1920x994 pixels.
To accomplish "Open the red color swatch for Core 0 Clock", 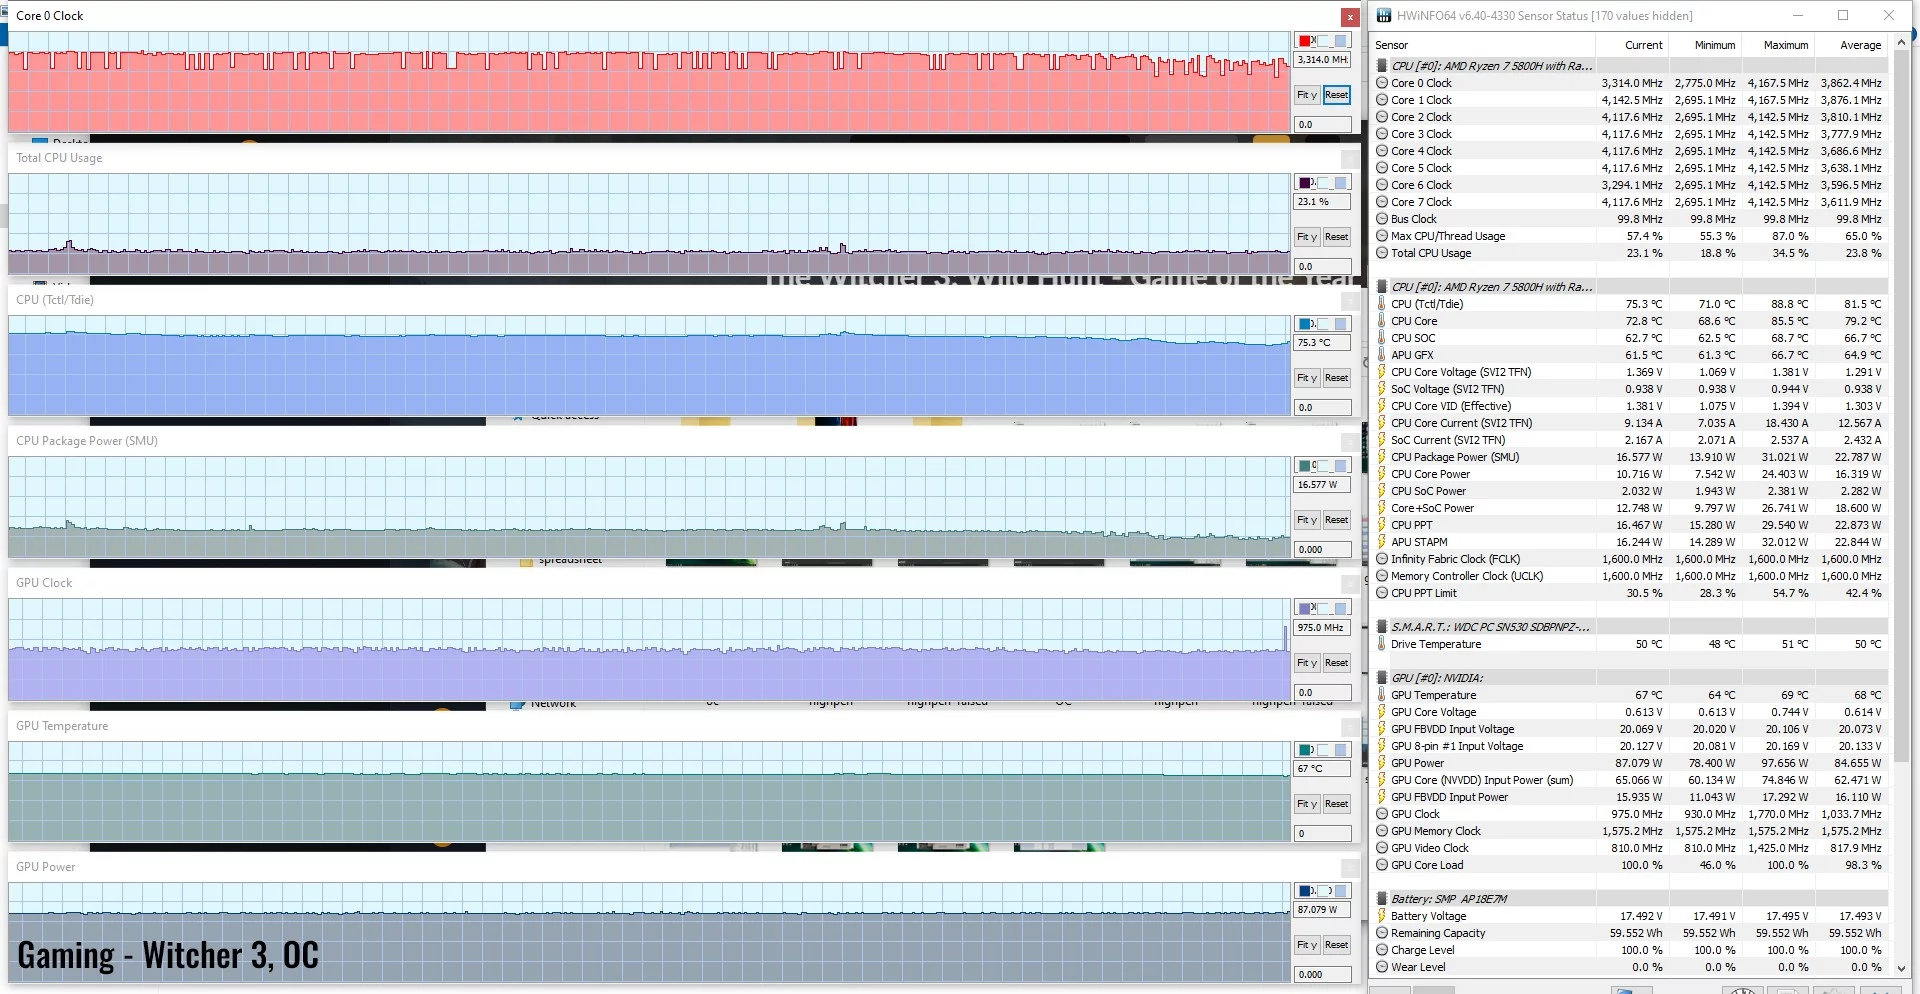I will (1305, 41).
